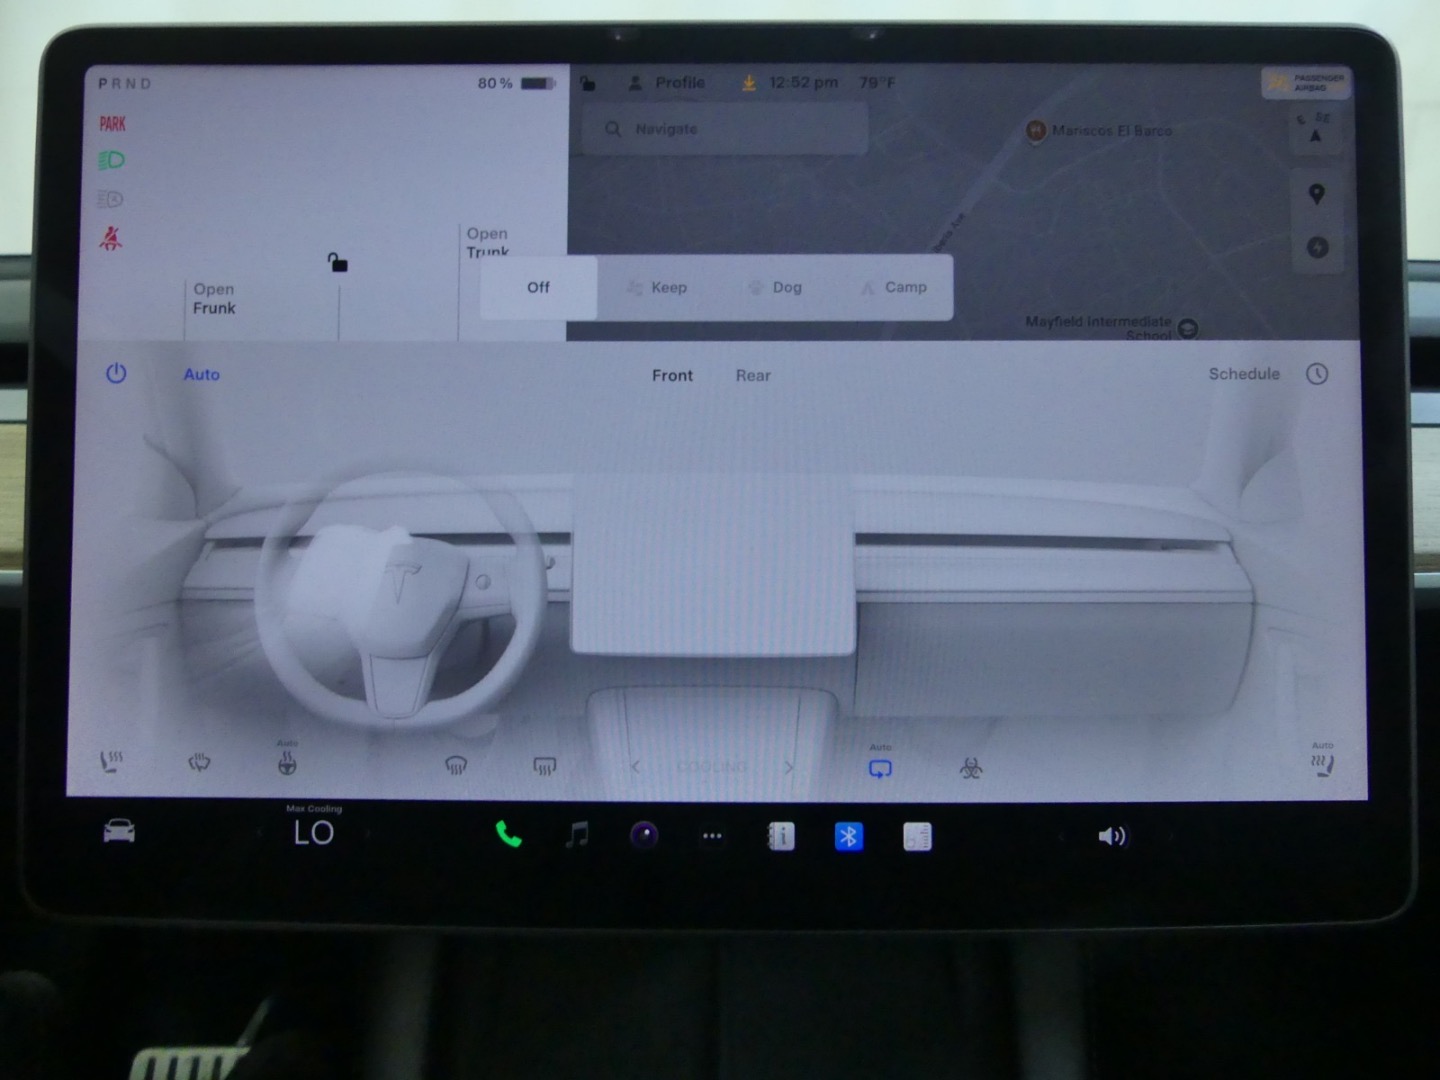Toggle the Bioweapon Defense Mode icon
This screenshot has height=1080, width=1440.
pyautogui.click(x=970, y=768)
